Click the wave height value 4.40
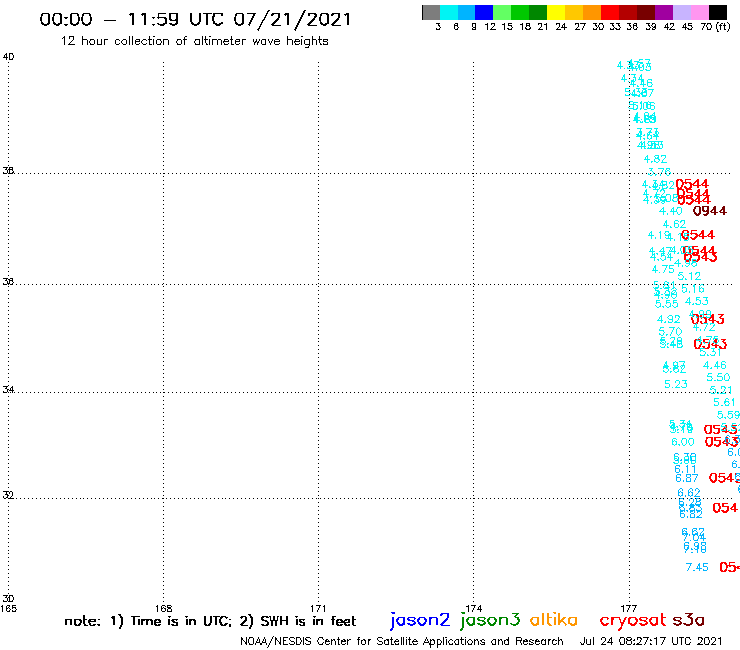Viewport: 740px width, 650px height. [671, 211]
